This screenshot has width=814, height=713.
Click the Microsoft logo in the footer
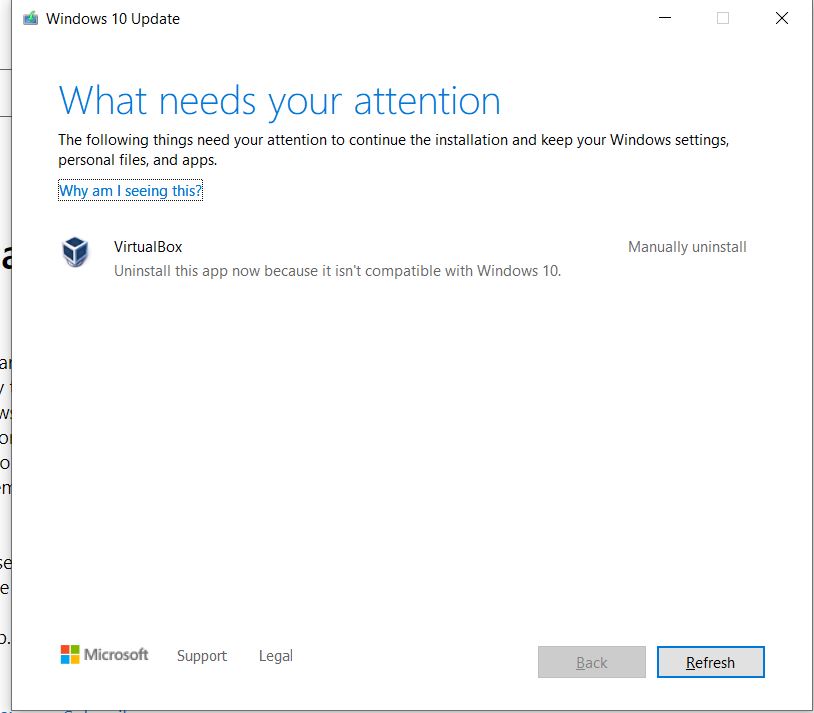pos(104,654)
